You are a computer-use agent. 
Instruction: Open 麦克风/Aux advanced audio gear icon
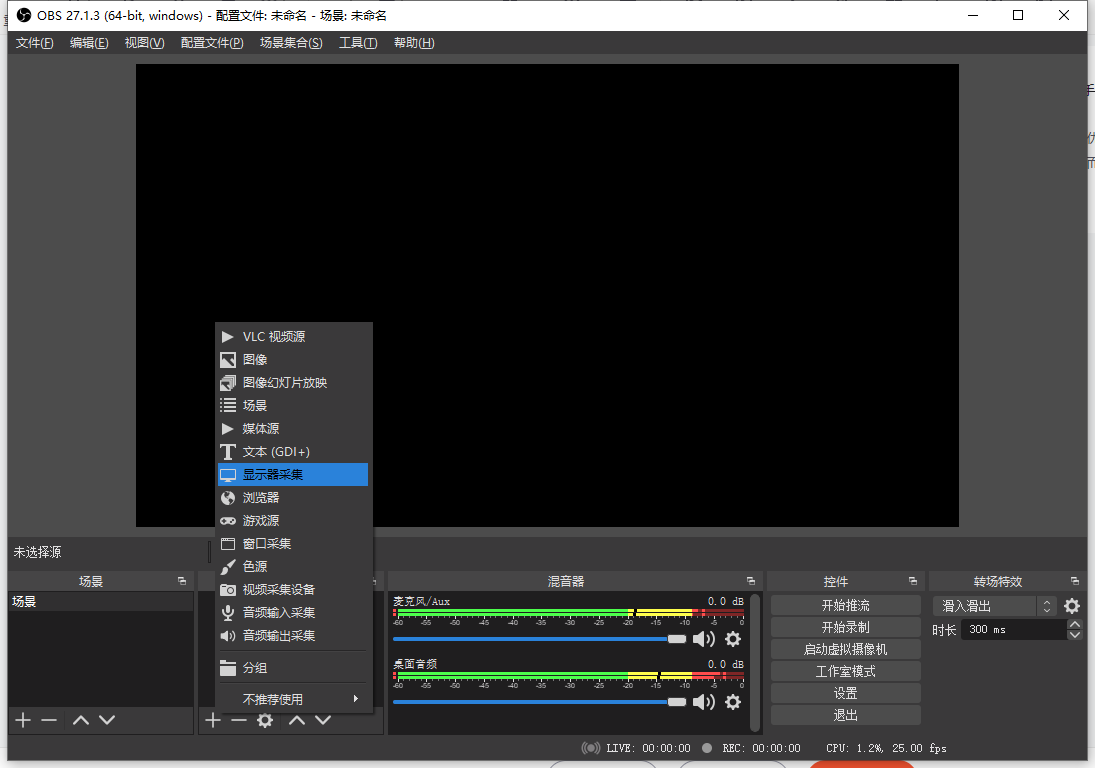[x=733, y=638]
